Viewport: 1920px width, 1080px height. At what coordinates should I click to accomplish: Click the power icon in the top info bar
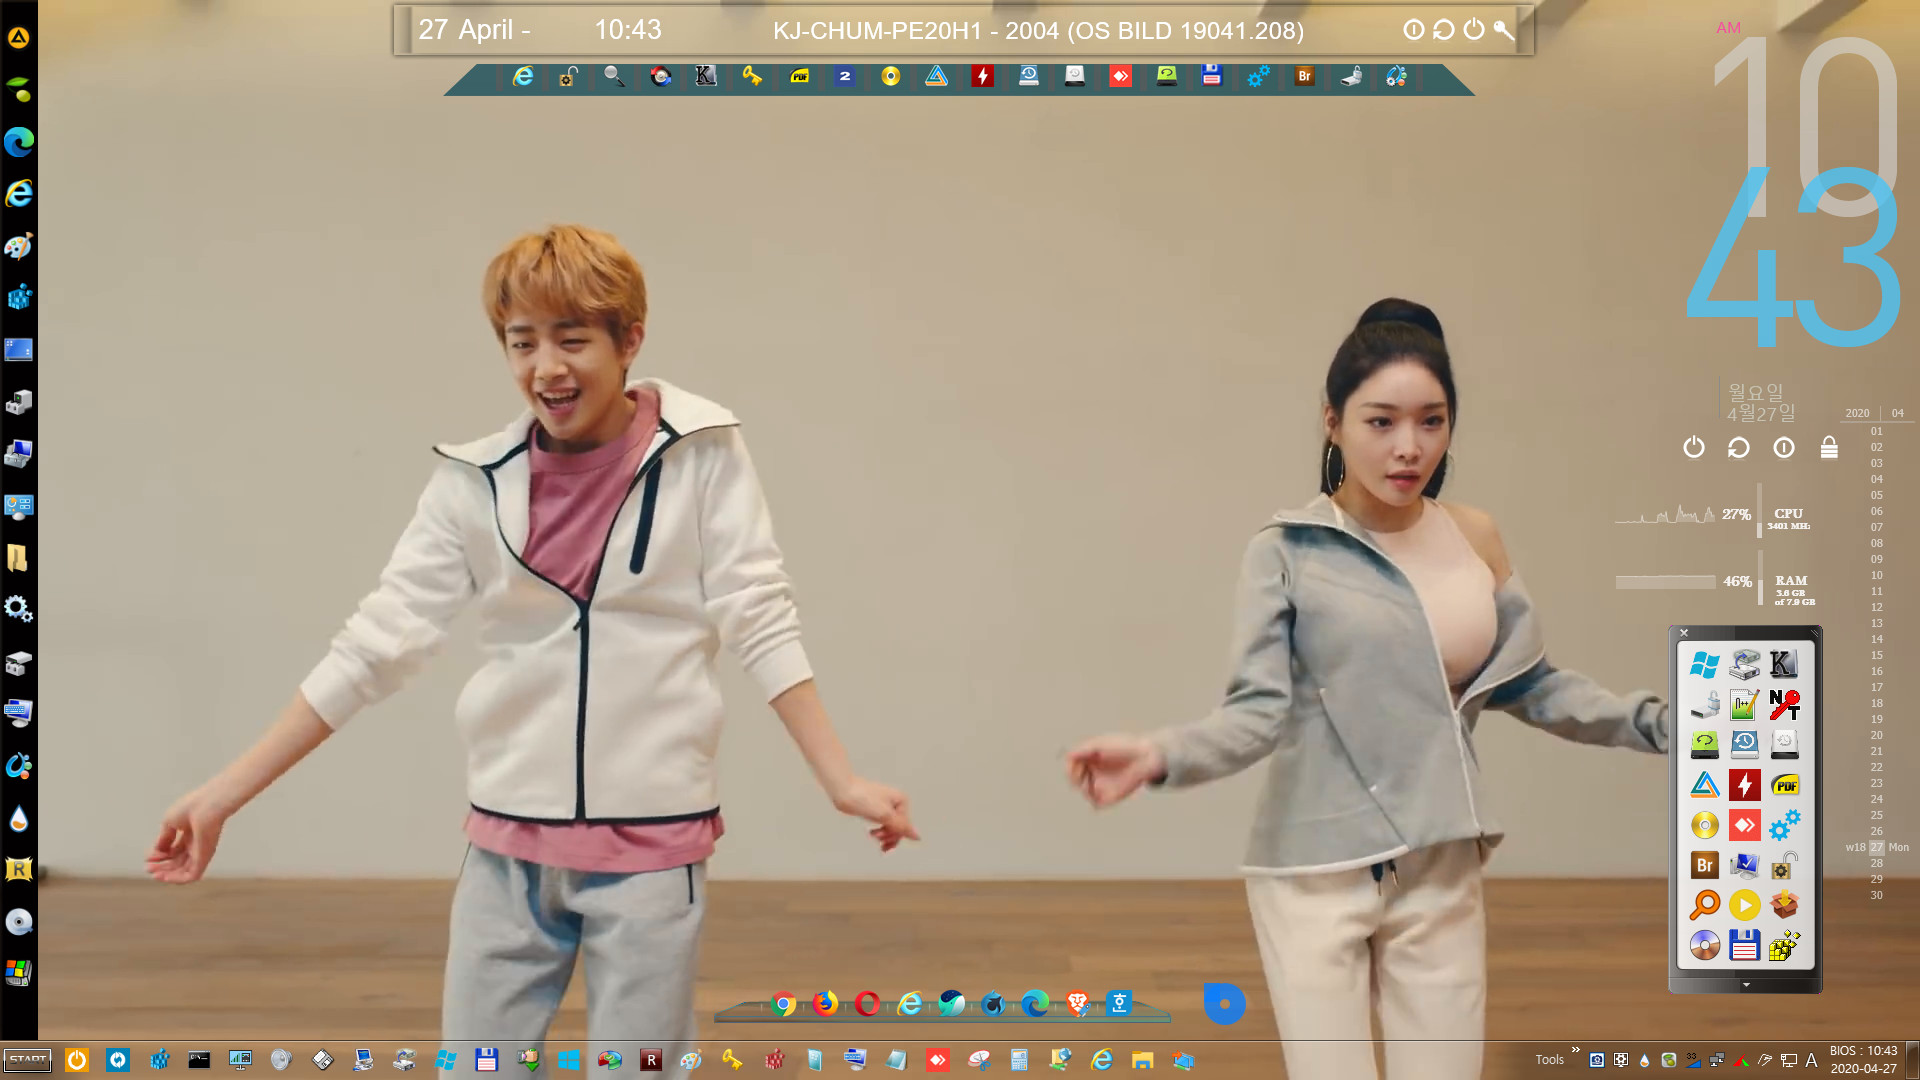(1474, 30)
